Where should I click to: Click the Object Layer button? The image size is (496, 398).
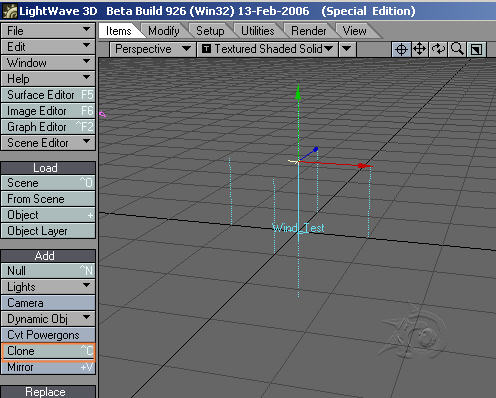click(x=48, y=231)
